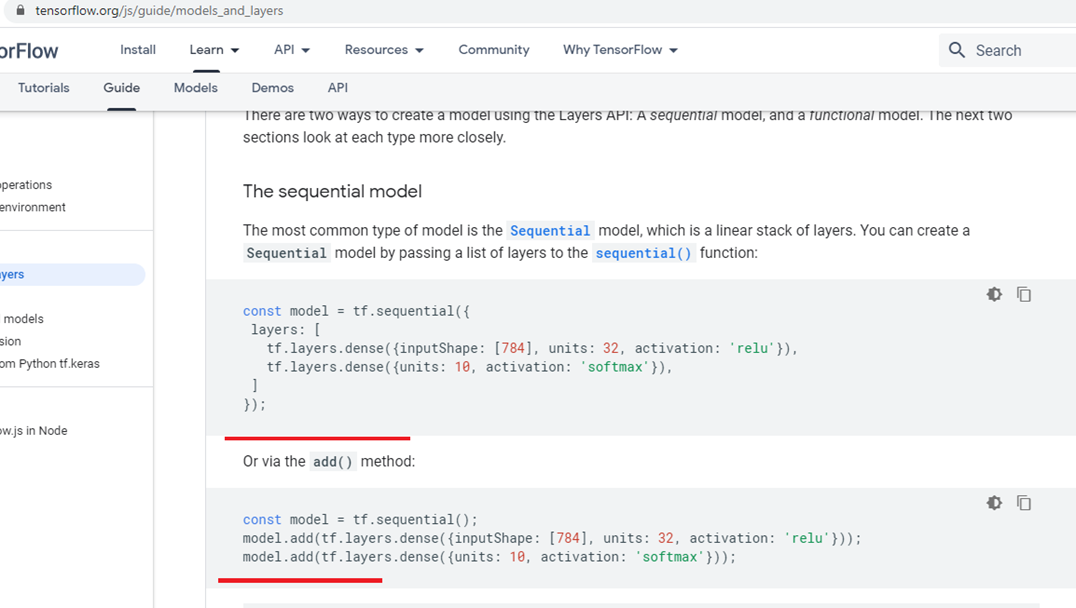
Task: Switch to the Tutorials tab
Action: [x=43, y=88]
